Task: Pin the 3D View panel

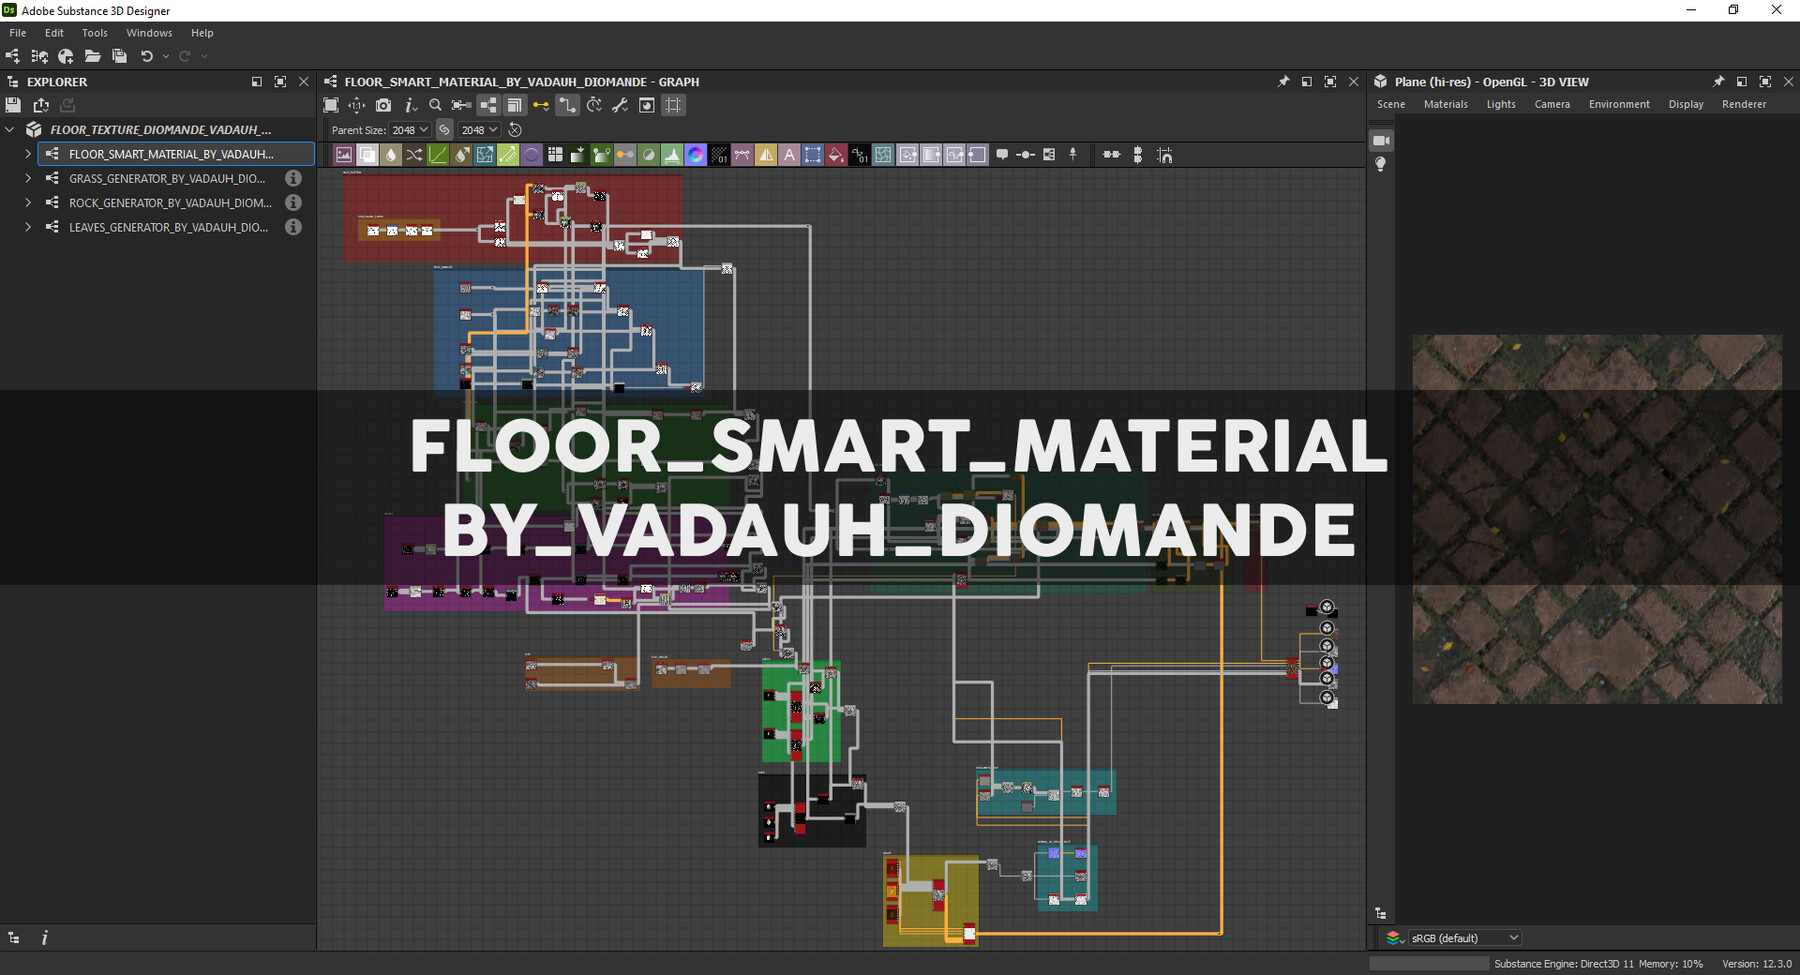Action: [1719, 81]
